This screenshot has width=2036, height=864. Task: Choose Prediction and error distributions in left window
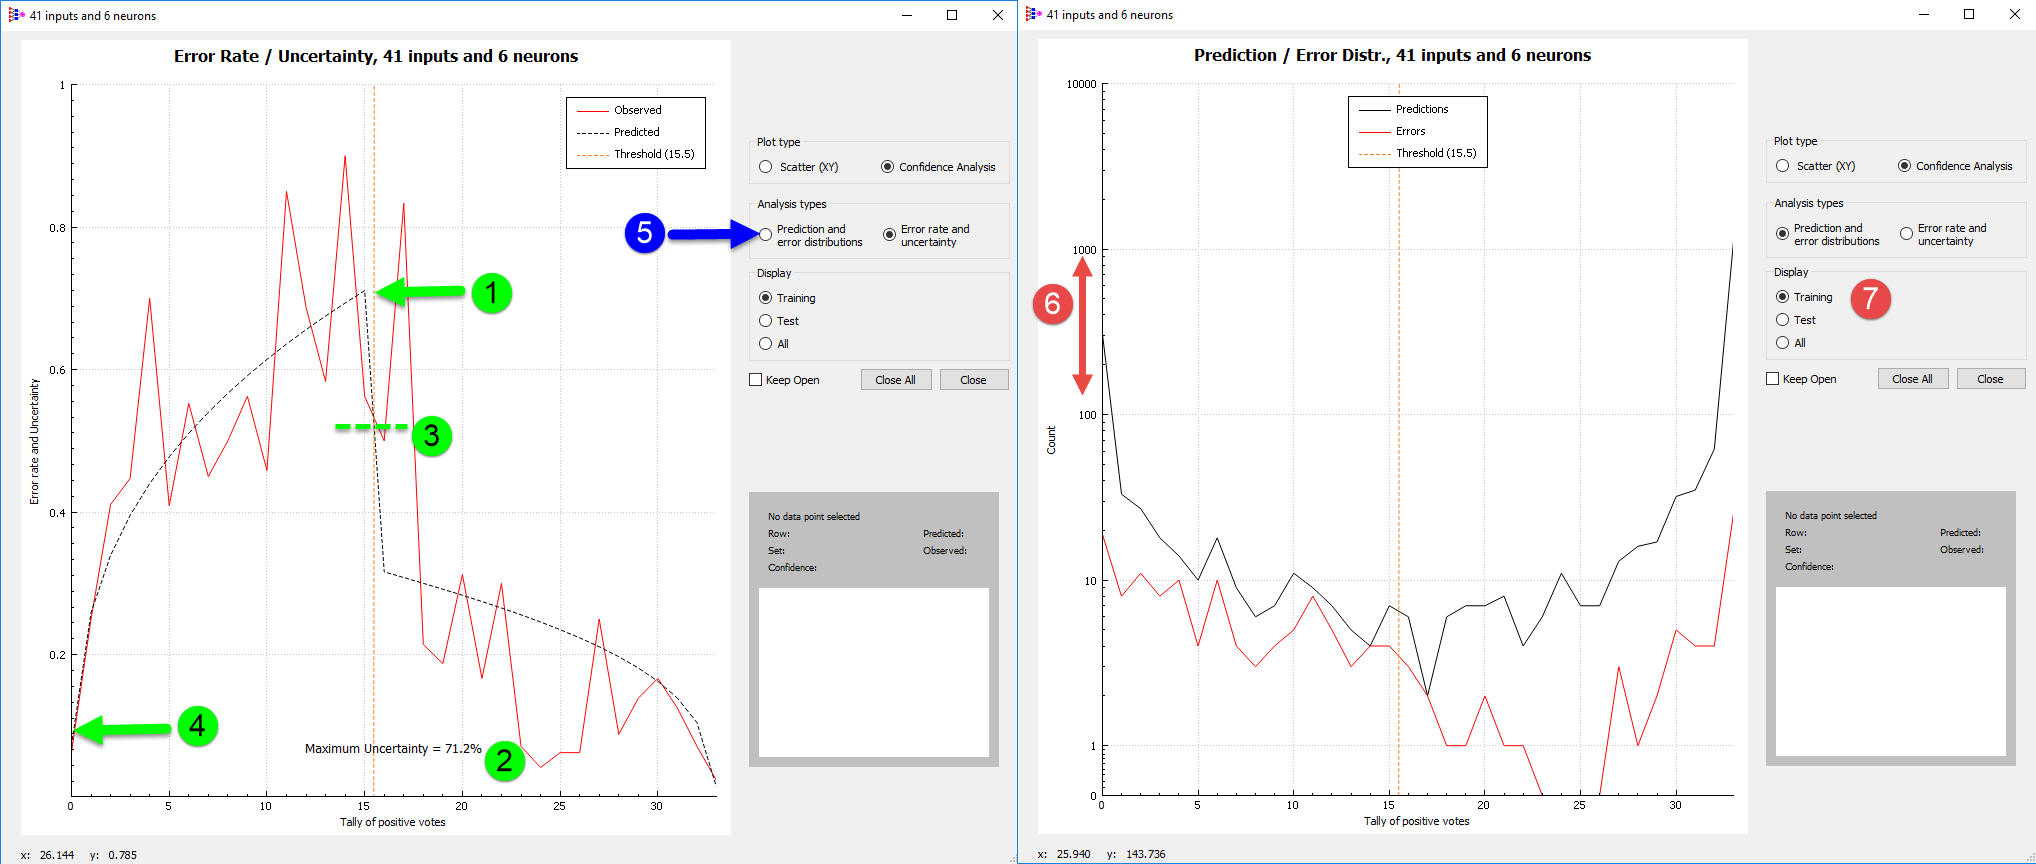point(766,235)
